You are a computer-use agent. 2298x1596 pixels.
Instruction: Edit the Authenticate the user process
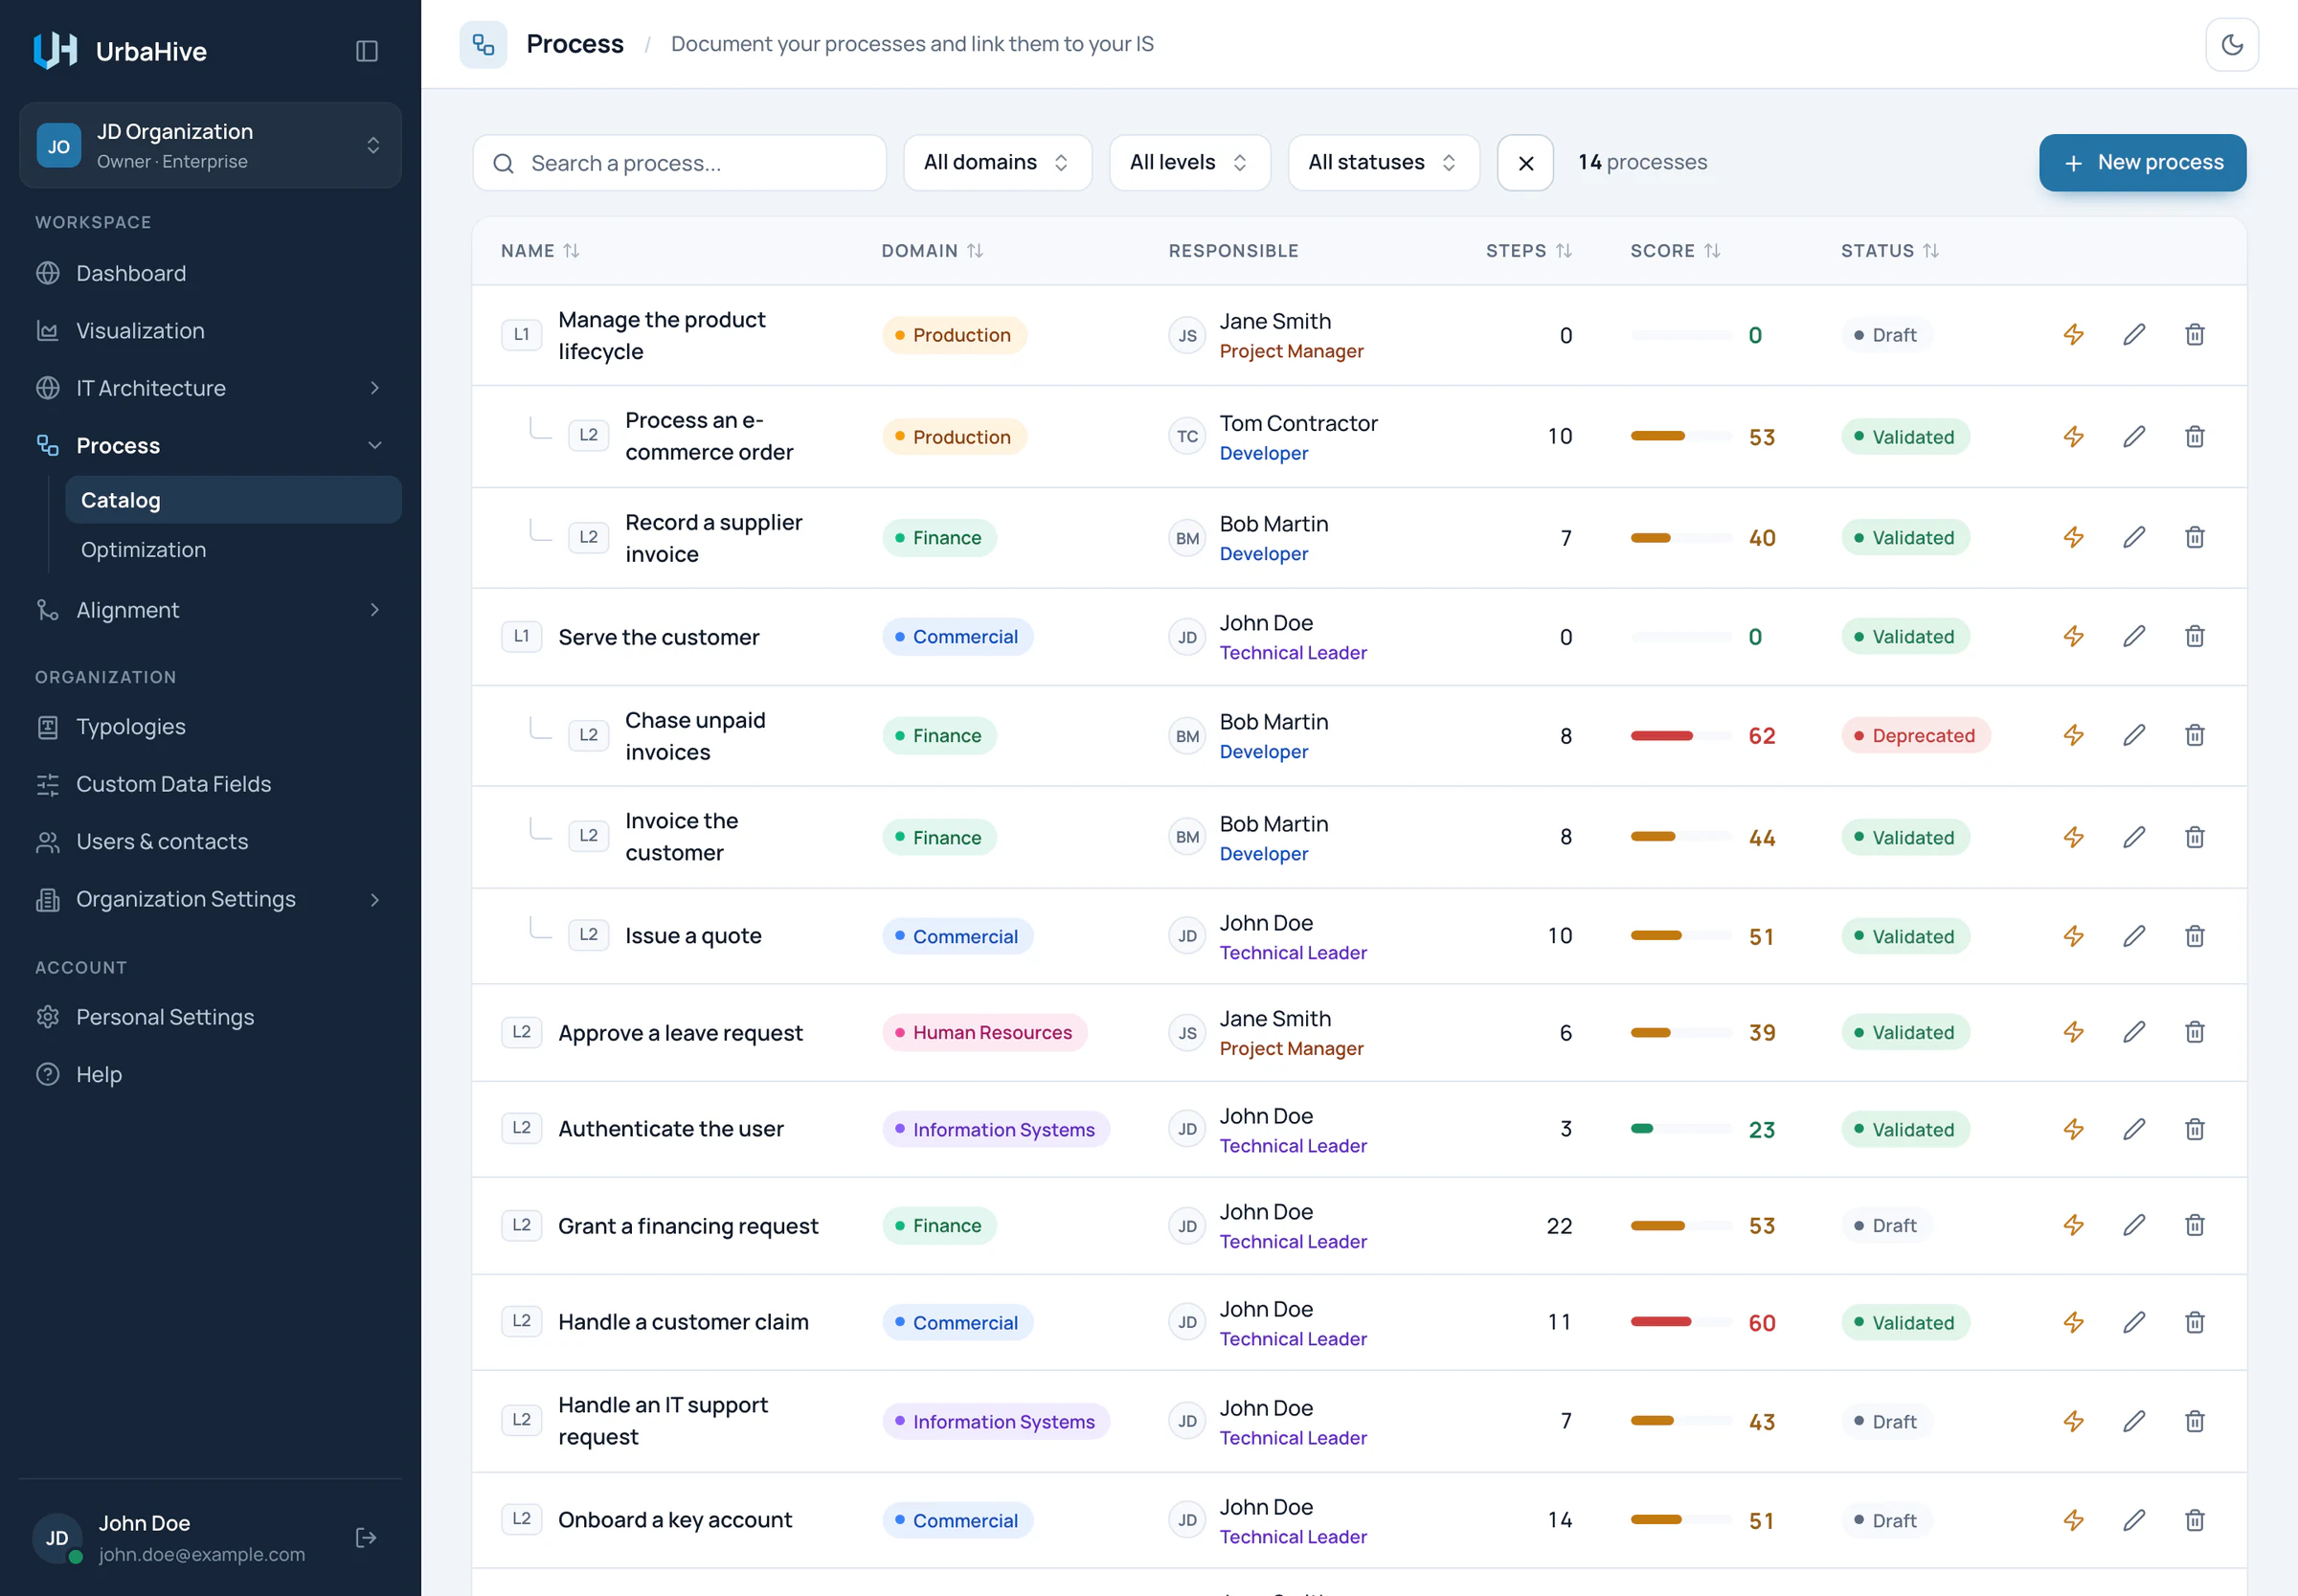click(x=2133, y=1129)
